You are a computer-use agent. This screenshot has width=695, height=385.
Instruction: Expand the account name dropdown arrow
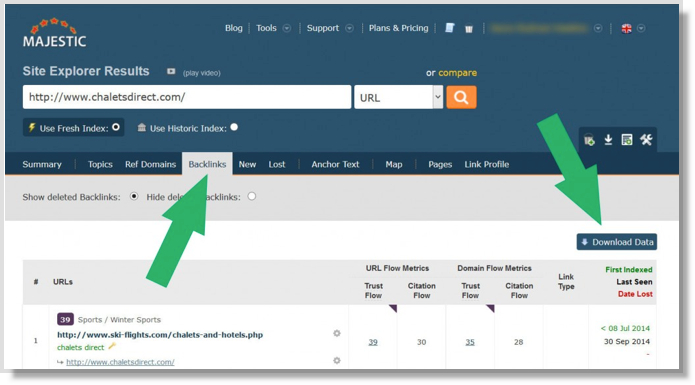click(598, 28)
